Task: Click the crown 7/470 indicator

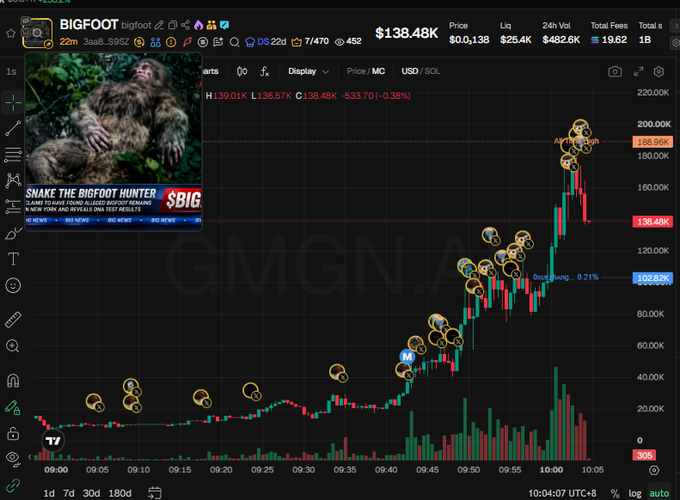Action: pyautogui.click(x=310, y=42)
